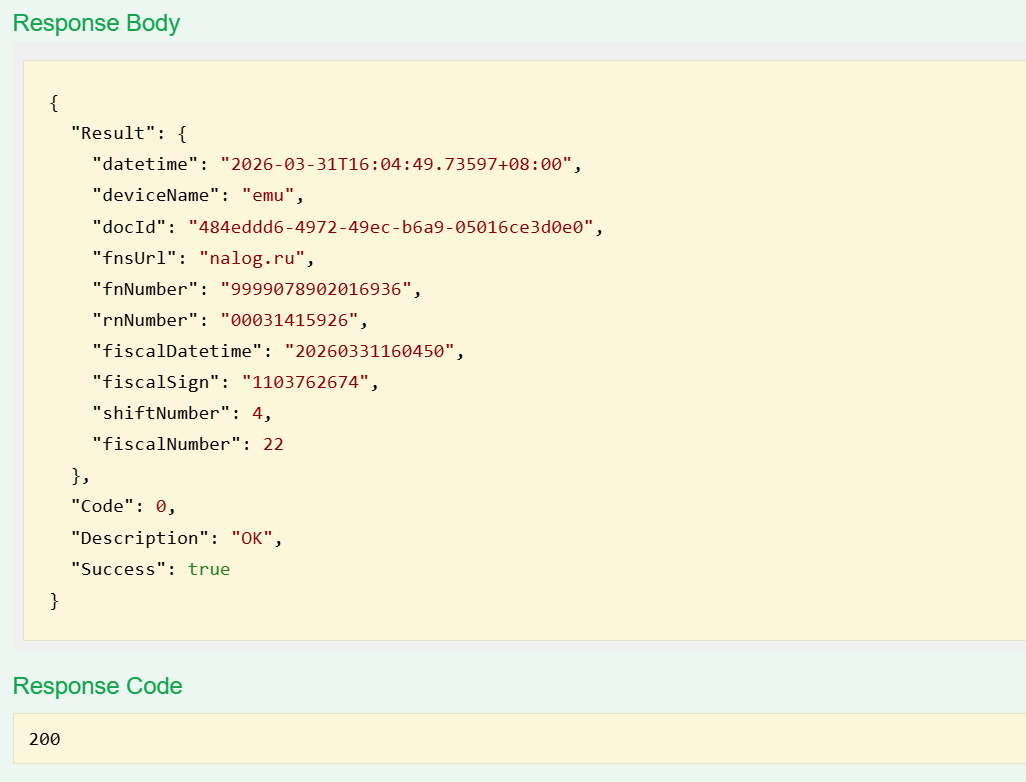Click the Response Code heading

coord(97,686)
